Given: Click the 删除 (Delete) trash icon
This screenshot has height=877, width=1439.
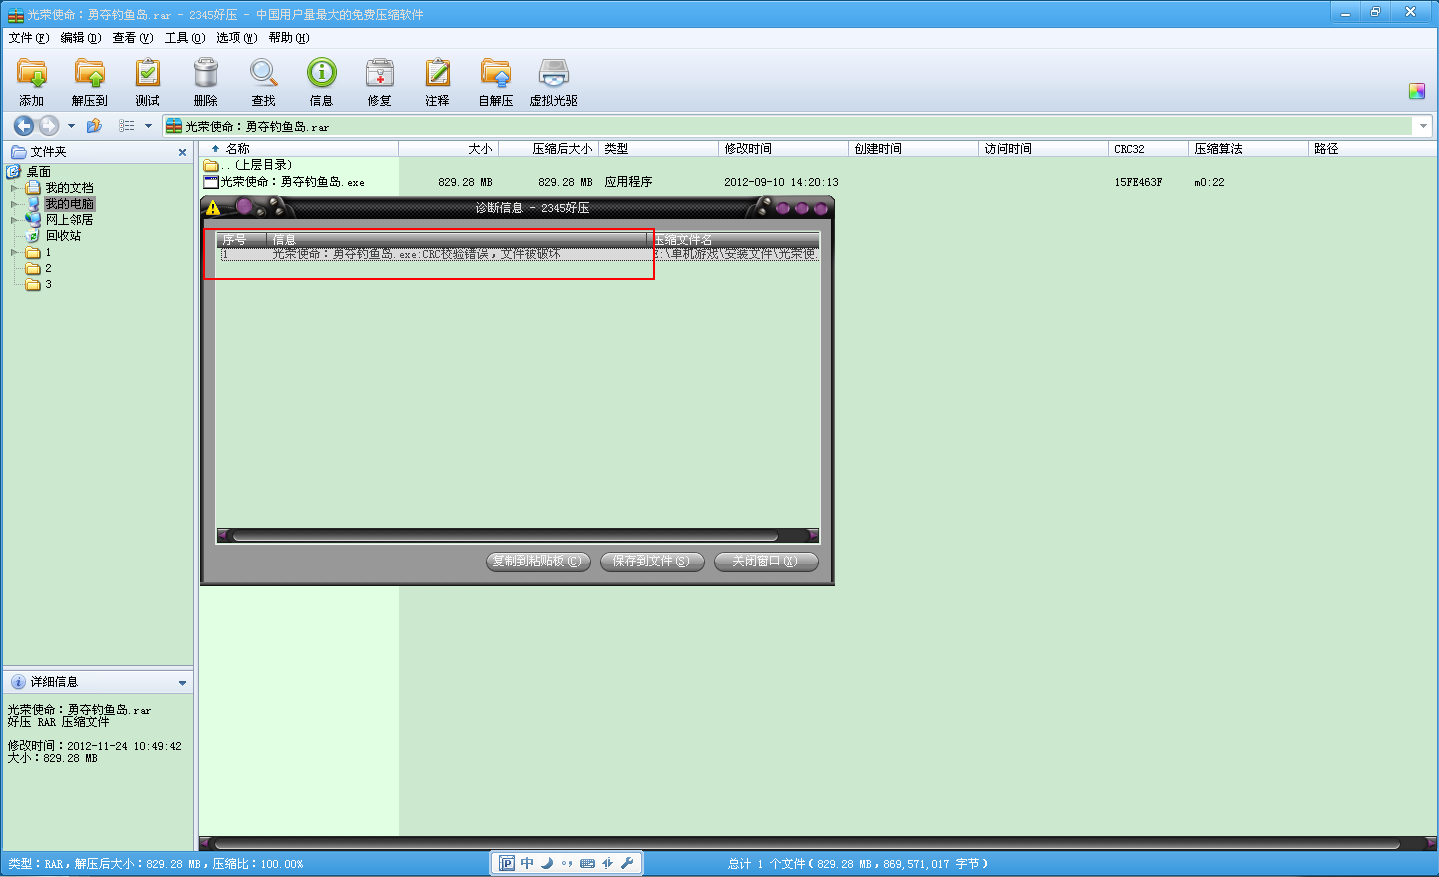Looking at the screenshot, I should click(x=206, y=73).
